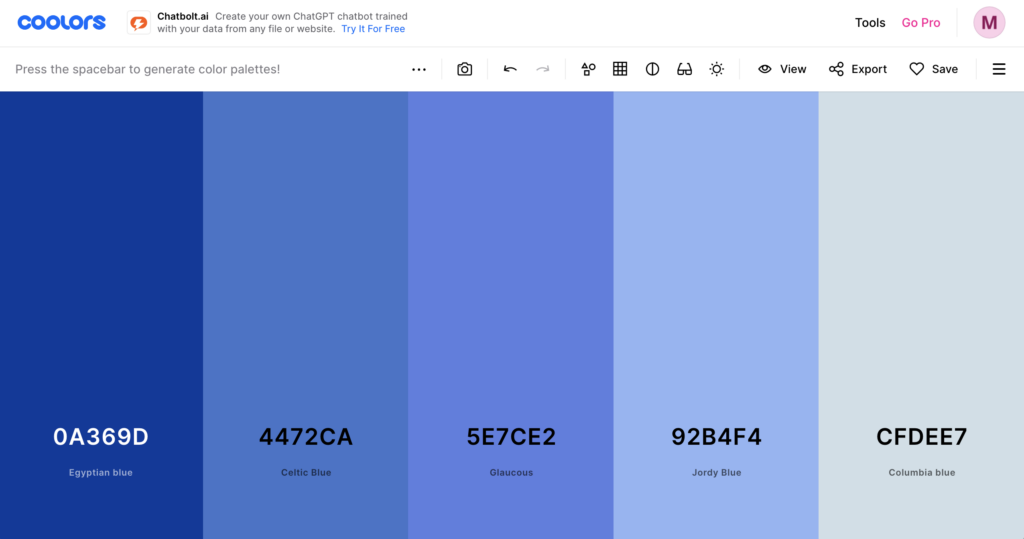Click the Jordy Blue color name

(716, 472)
